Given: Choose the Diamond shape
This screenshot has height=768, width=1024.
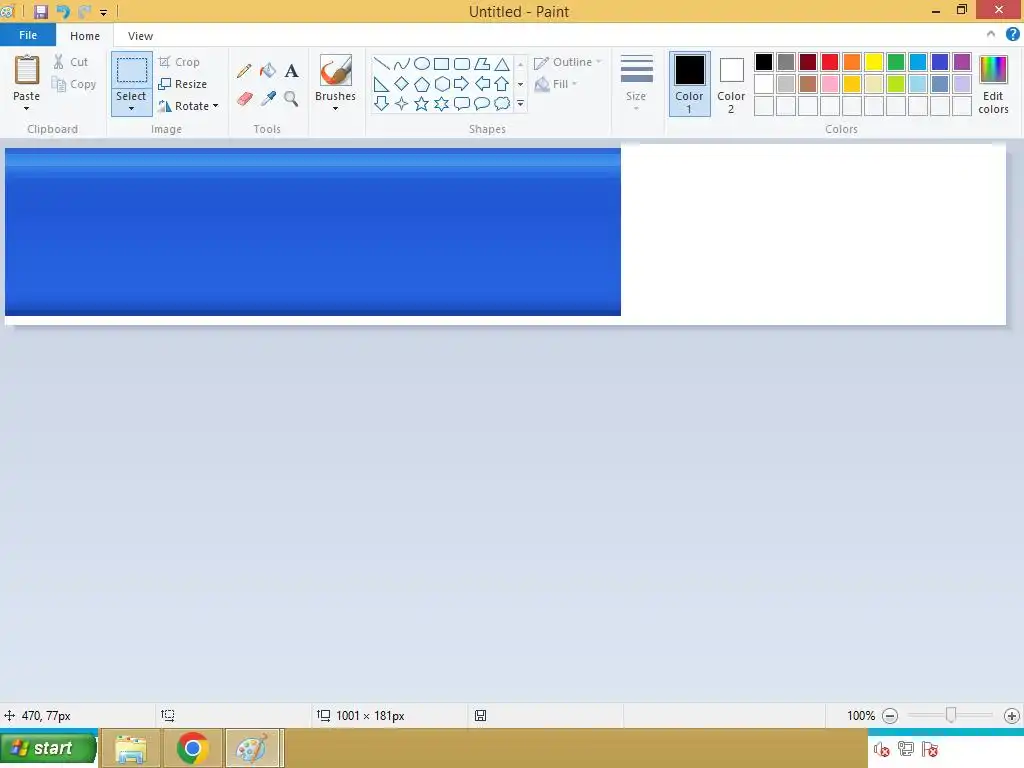Looking at the screenshot, I should click(402, 84).
